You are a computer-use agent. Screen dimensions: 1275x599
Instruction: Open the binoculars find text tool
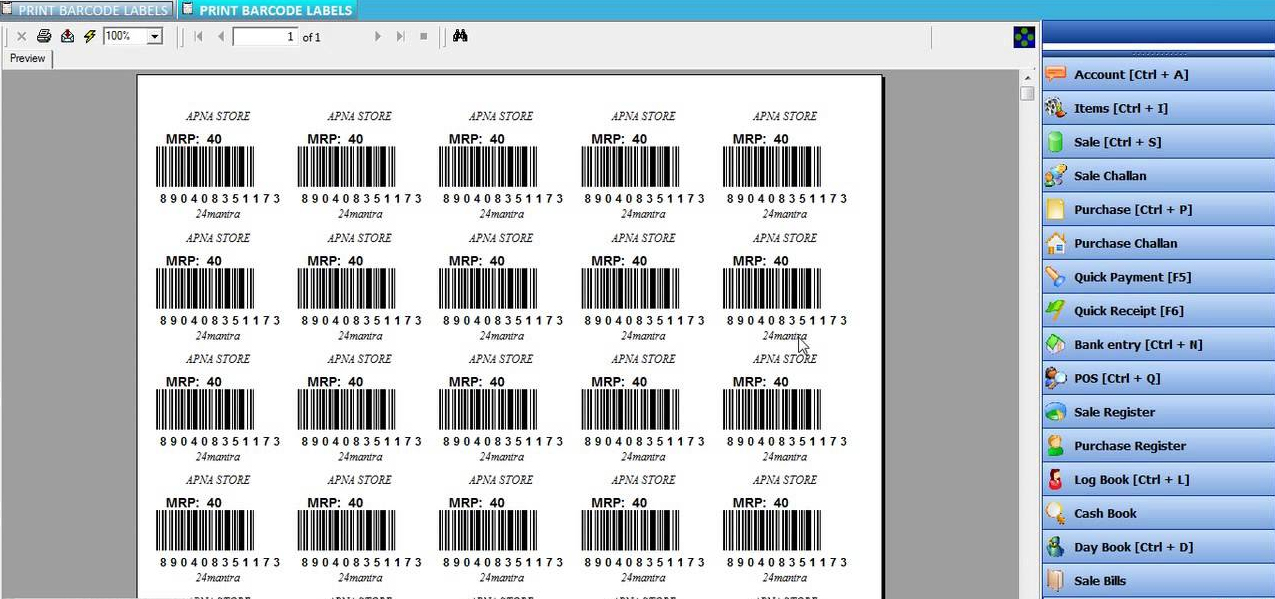[460, 36]
